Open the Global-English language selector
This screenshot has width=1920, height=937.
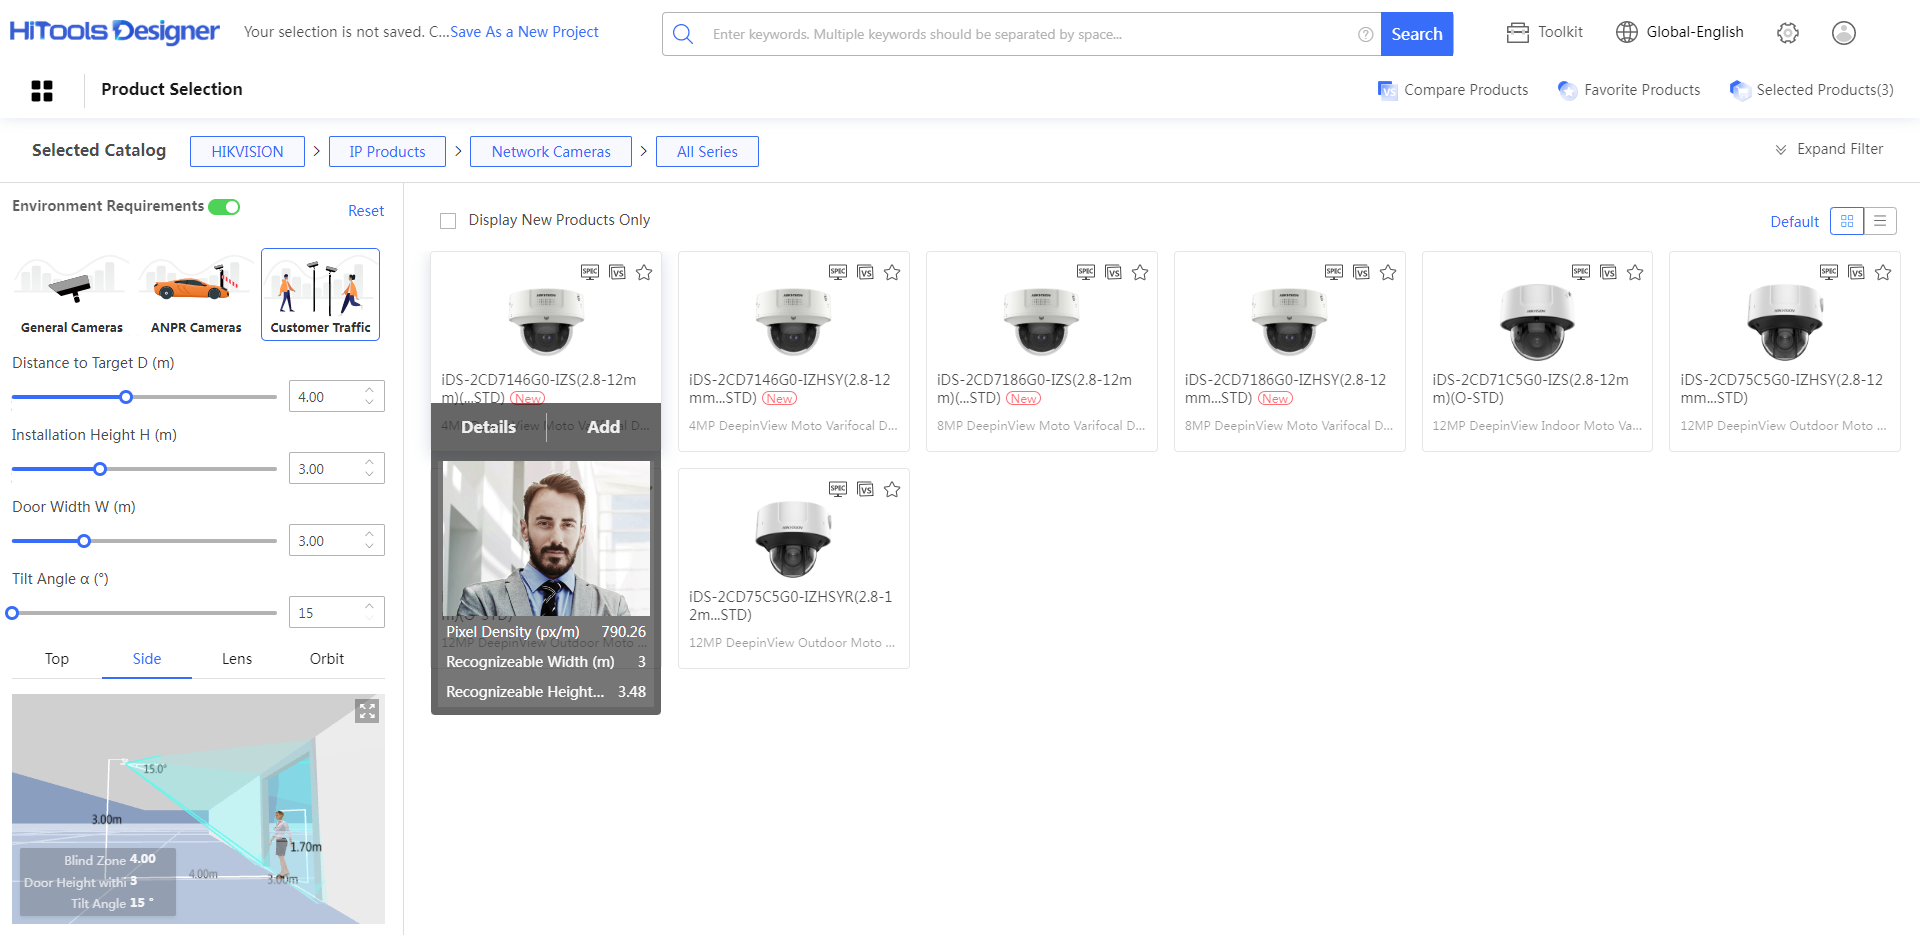pos(1680,32)
